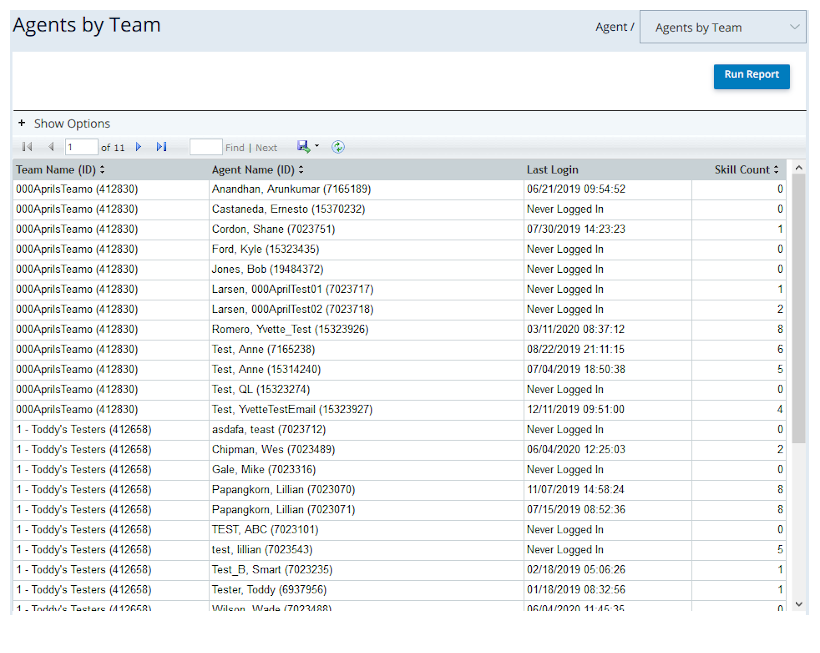The image size is (820, 653).
Task: Click the Next search link
Action: coord(266,147)
